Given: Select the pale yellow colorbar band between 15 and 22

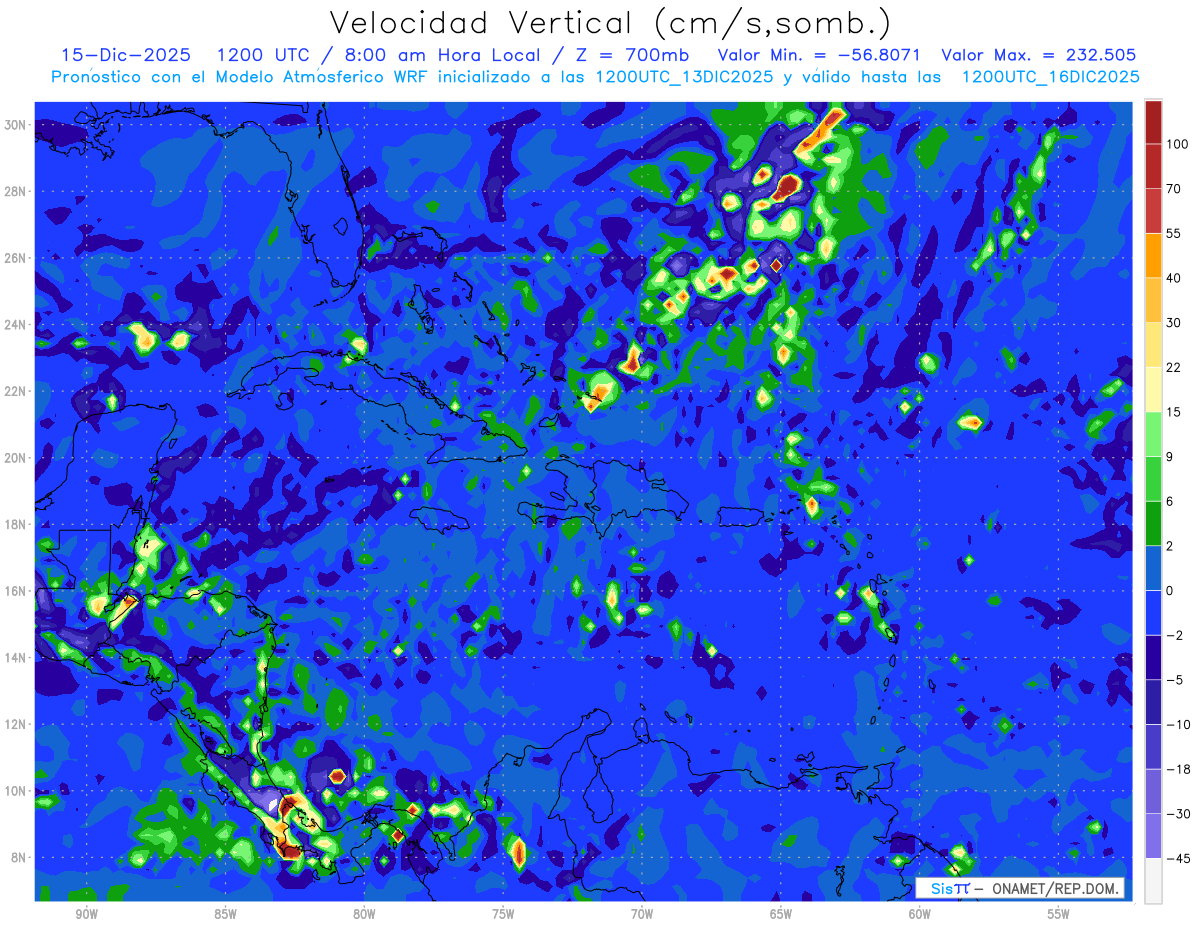Looking at the screenshot, I should click(1153, 389).
